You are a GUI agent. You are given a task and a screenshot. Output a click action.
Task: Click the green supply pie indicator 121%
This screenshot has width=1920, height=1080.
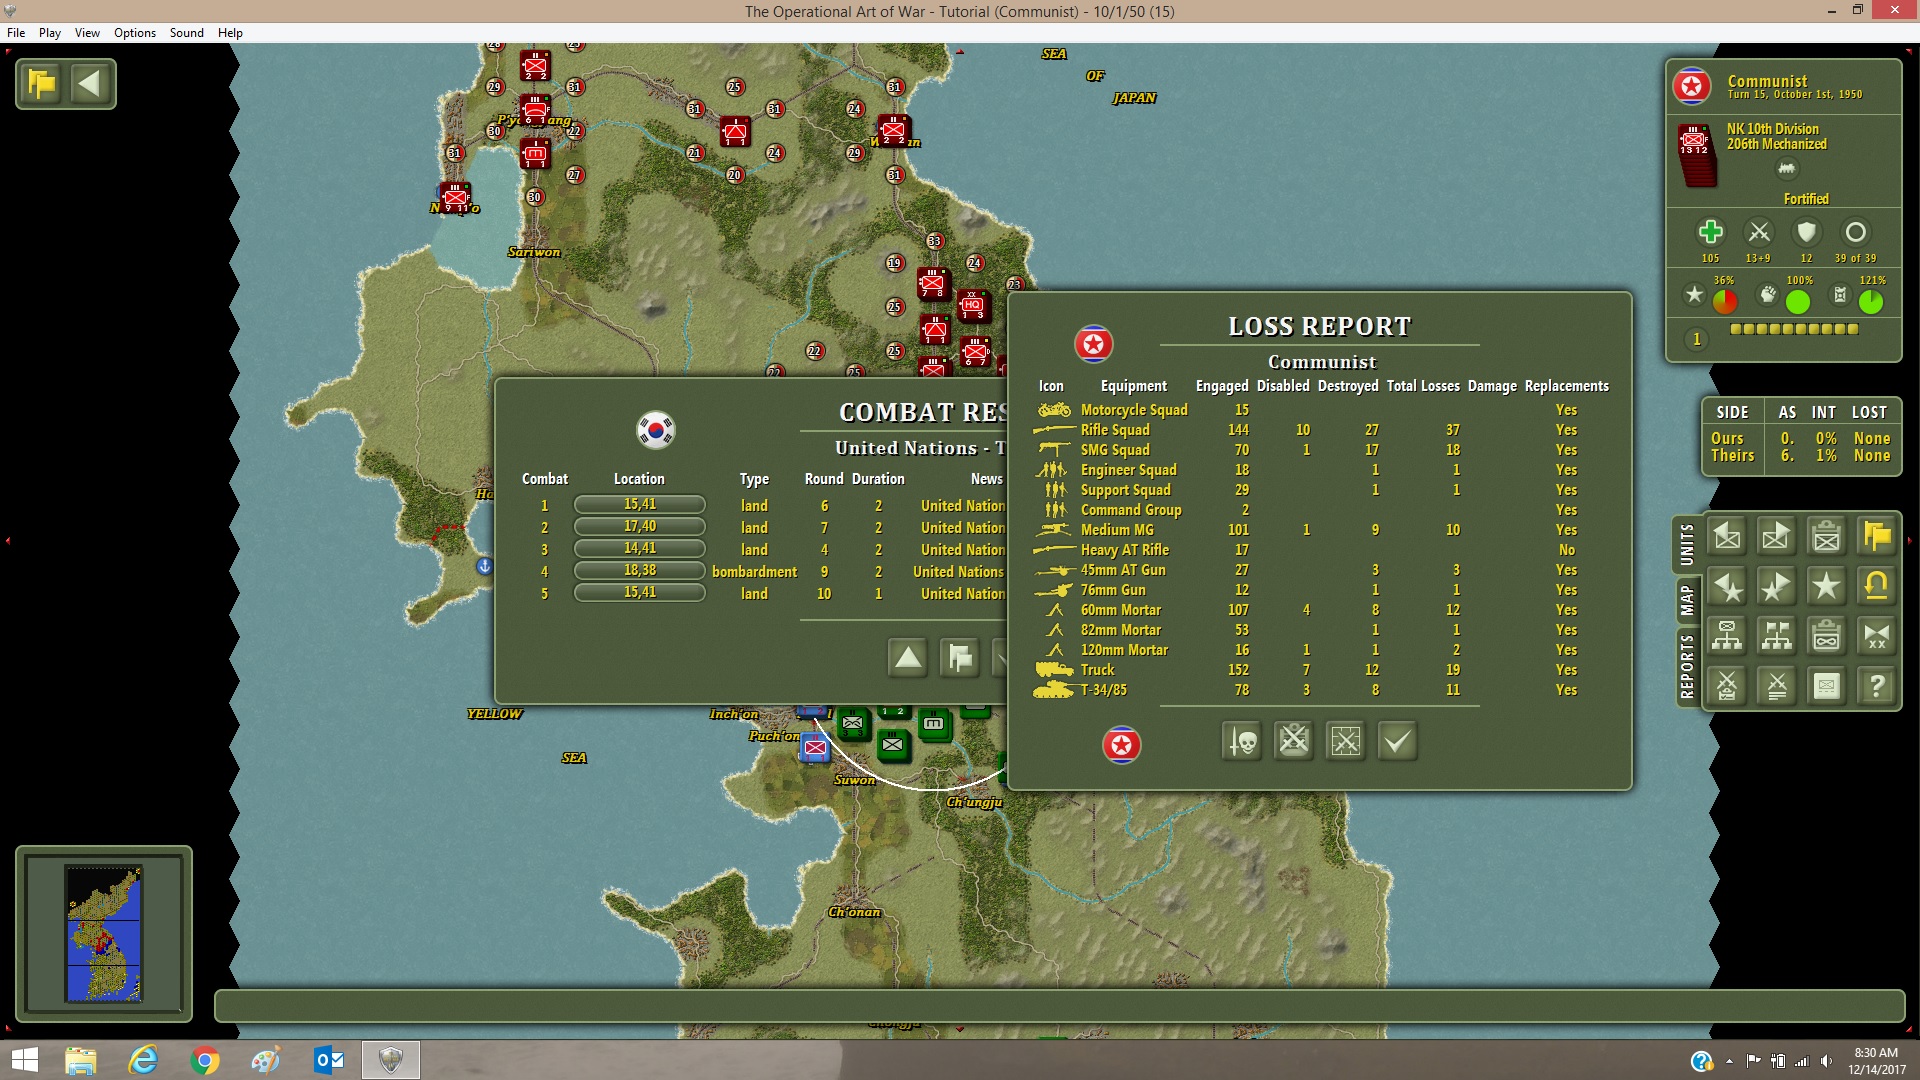coord(1871,301)
